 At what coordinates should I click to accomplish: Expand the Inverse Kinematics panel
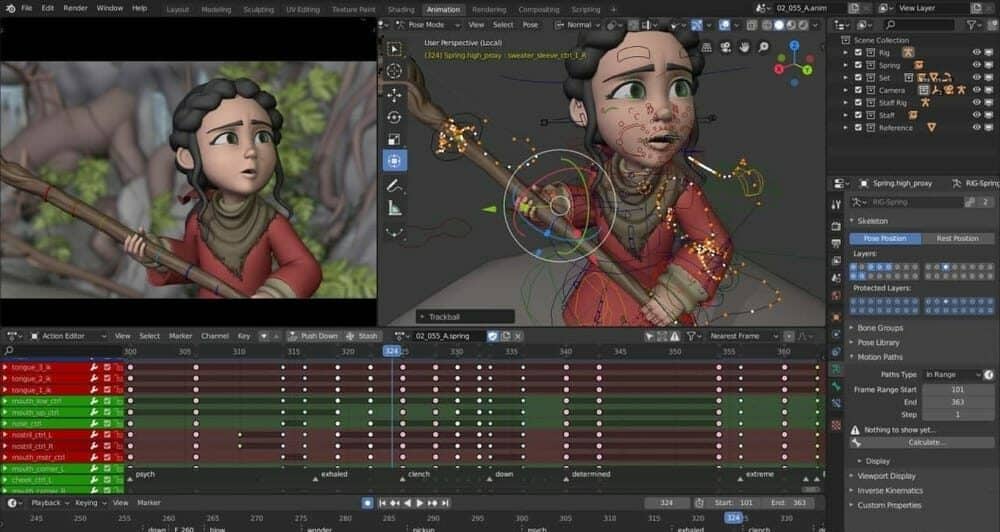tap(889, 491)
